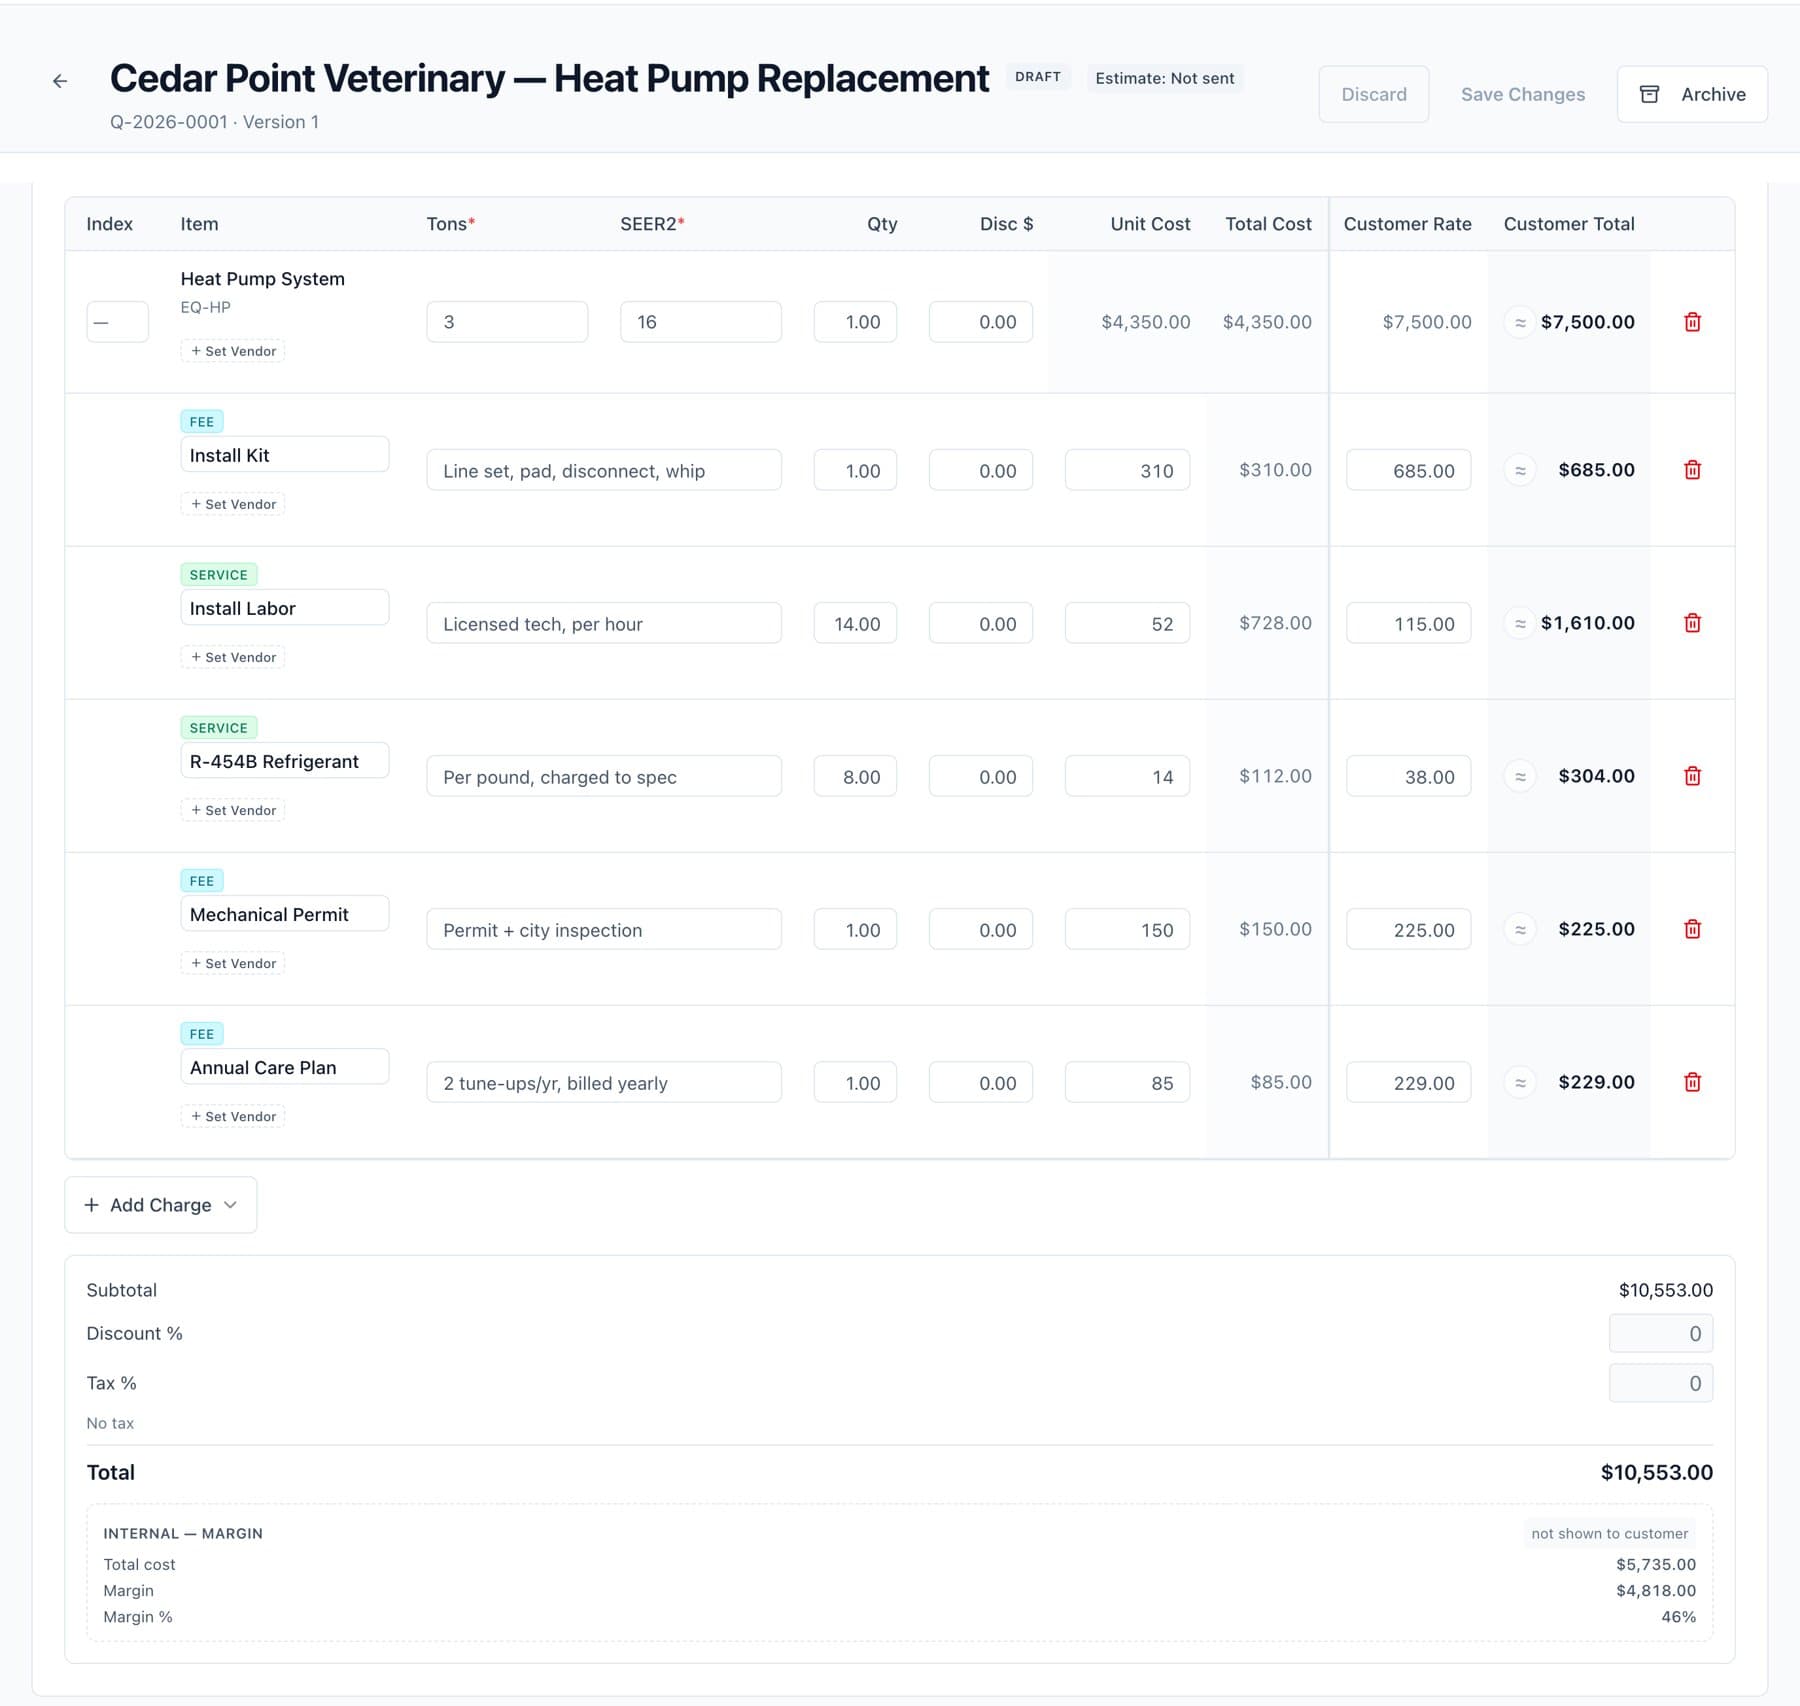This screenshot has height=1706, width=1800.
Task: Click the total $10,553.00 value
Action: [1656, 1472]
